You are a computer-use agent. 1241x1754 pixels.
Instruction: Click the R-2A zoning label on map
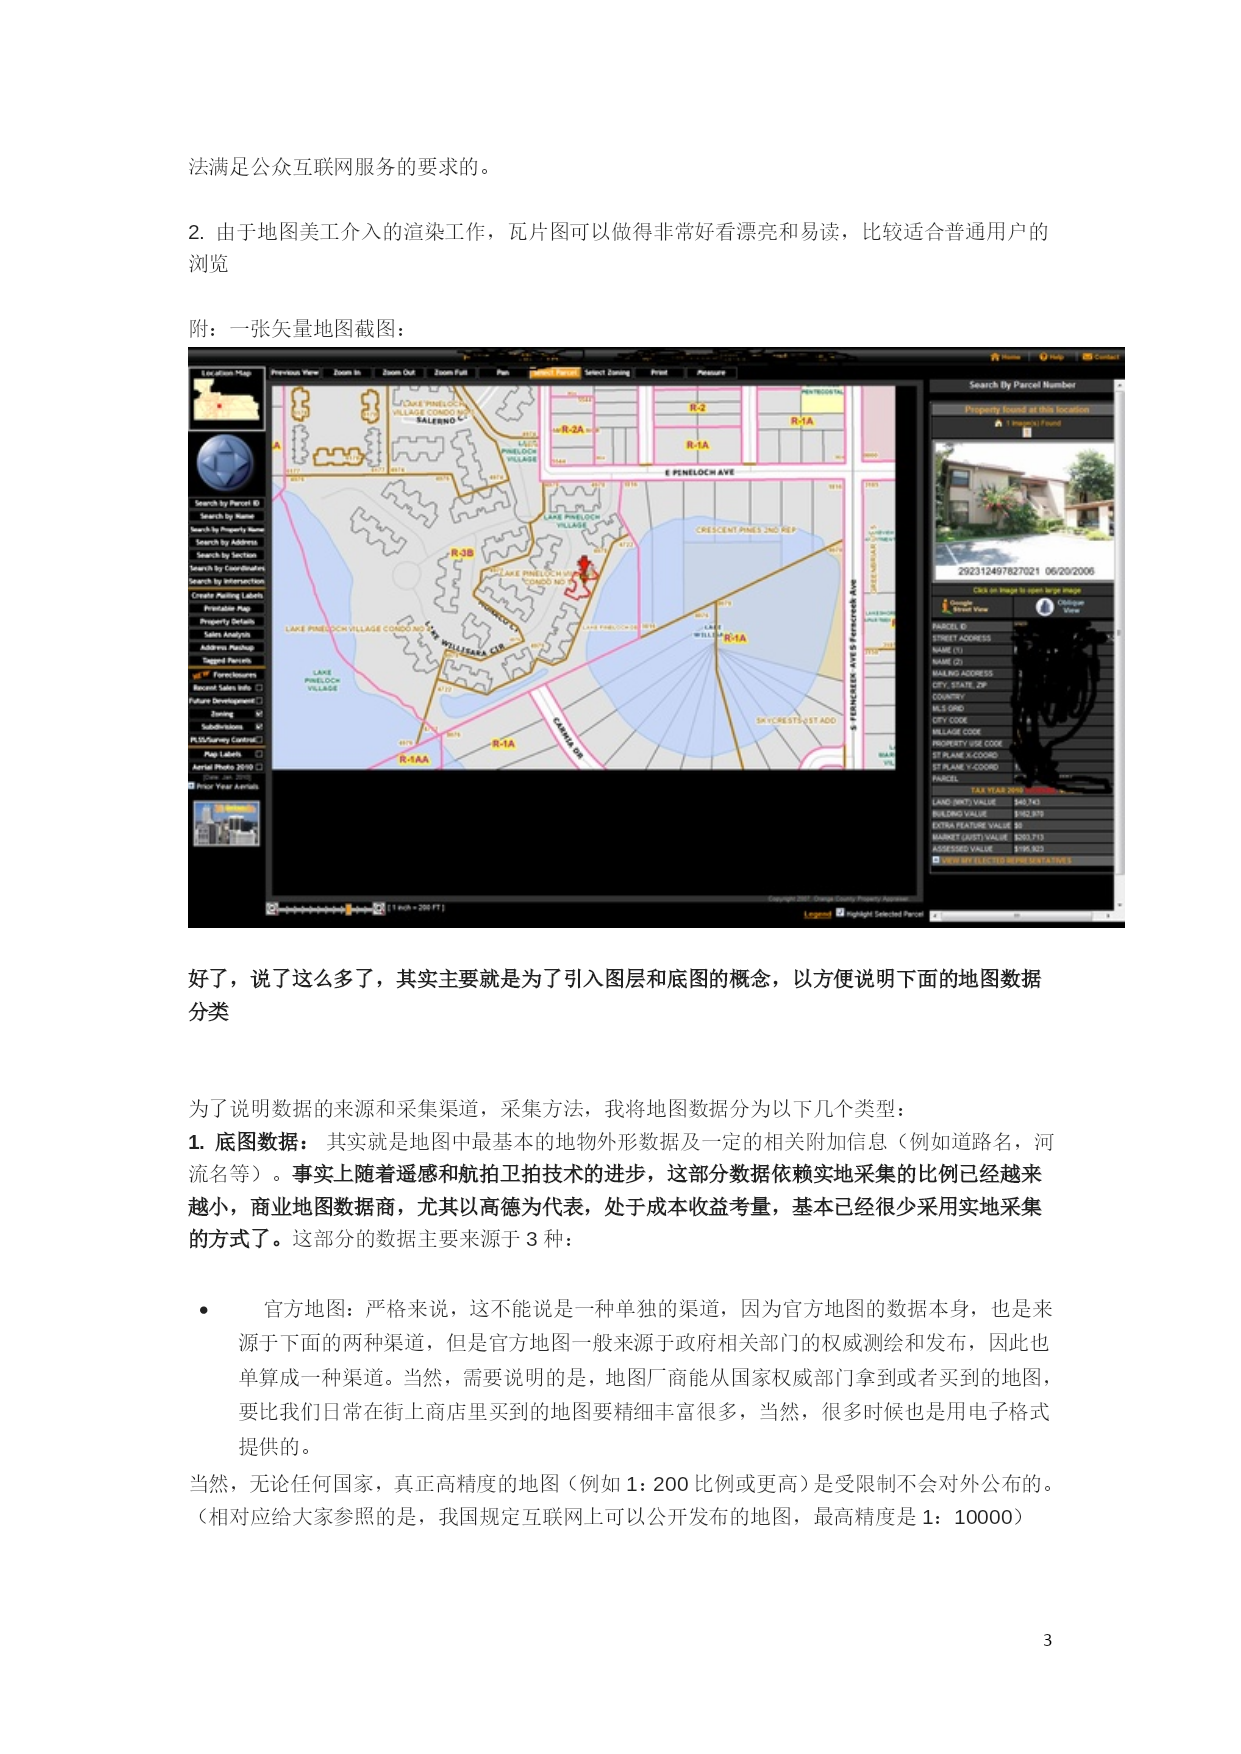pyautogui.click(x=572, y=429)
